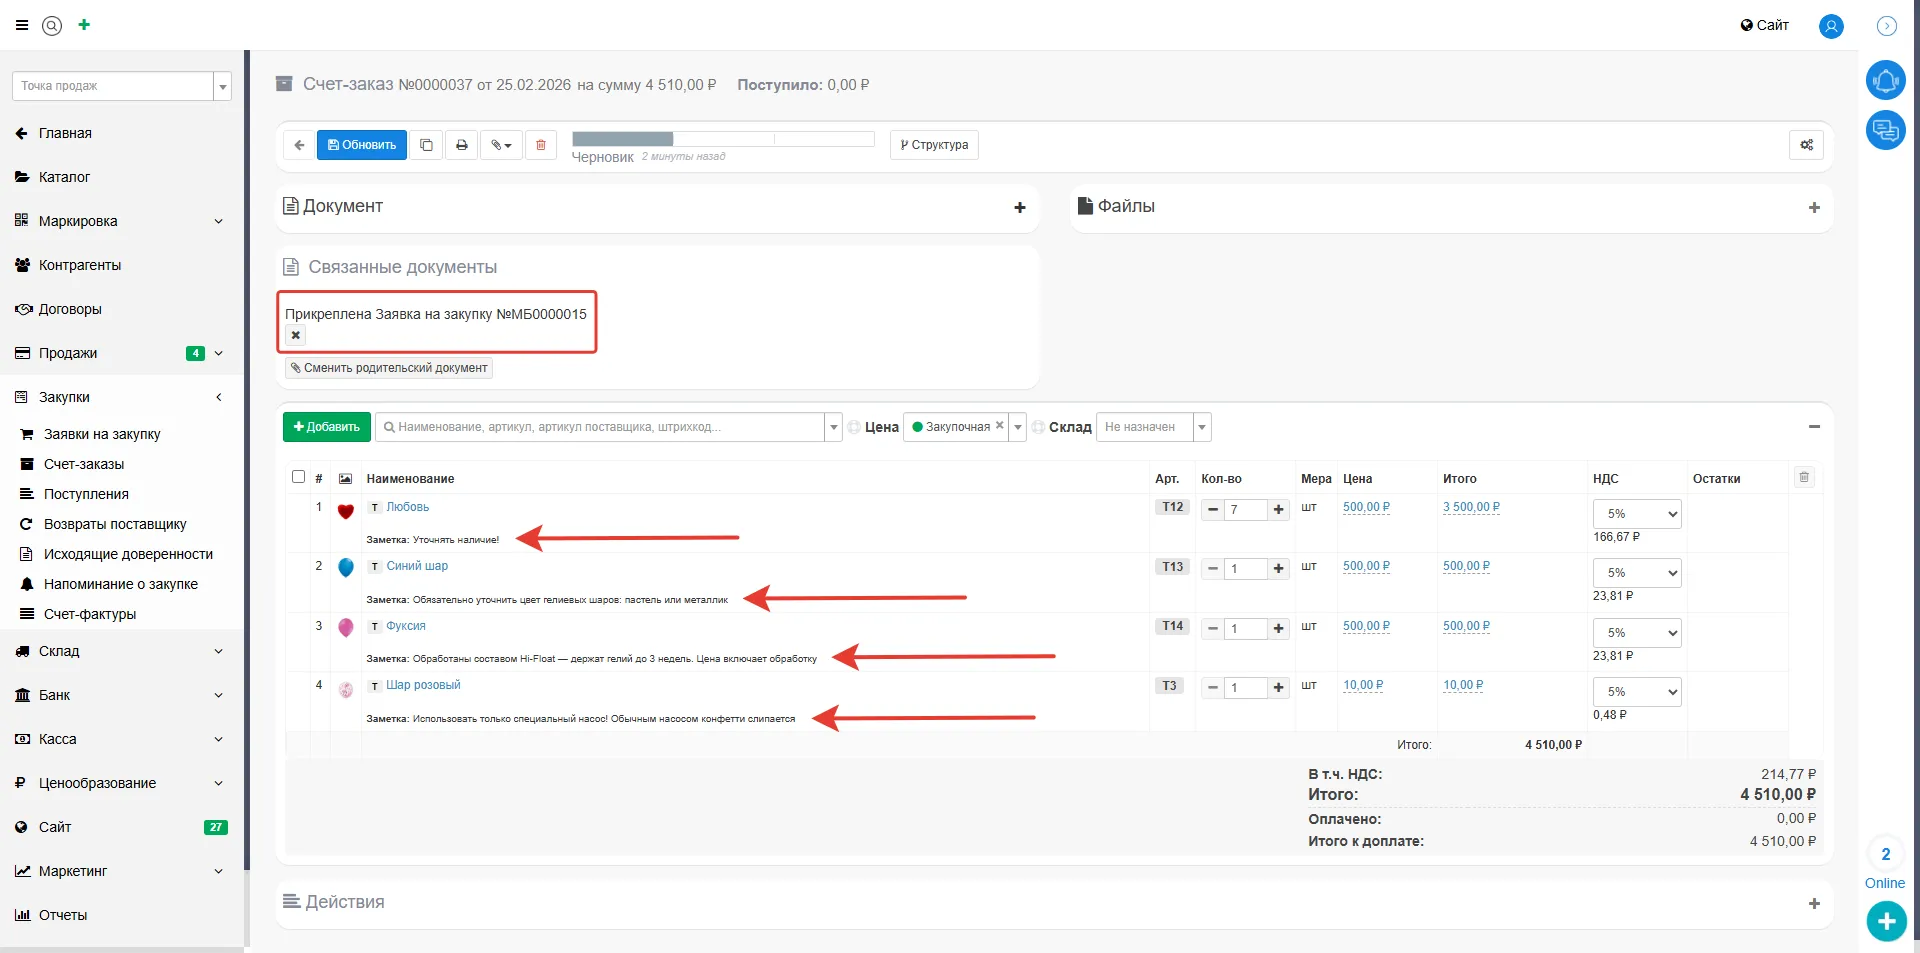
Task: Open the notifications bell icon
Action: (x=1885, y=80)
